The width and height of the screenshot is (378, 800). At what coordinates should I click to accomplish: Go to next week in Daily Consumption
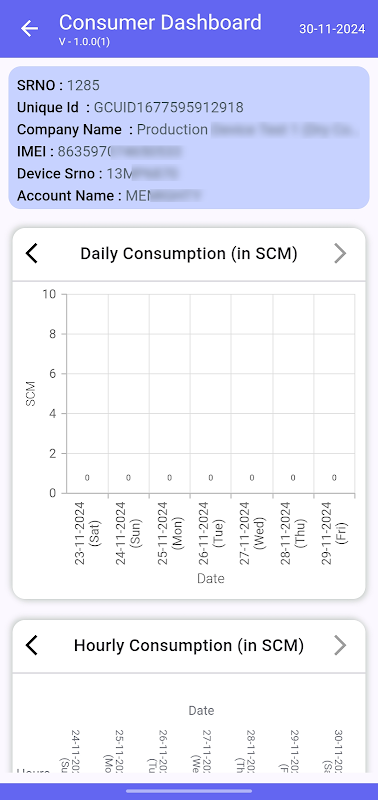(x=340, y=253)
